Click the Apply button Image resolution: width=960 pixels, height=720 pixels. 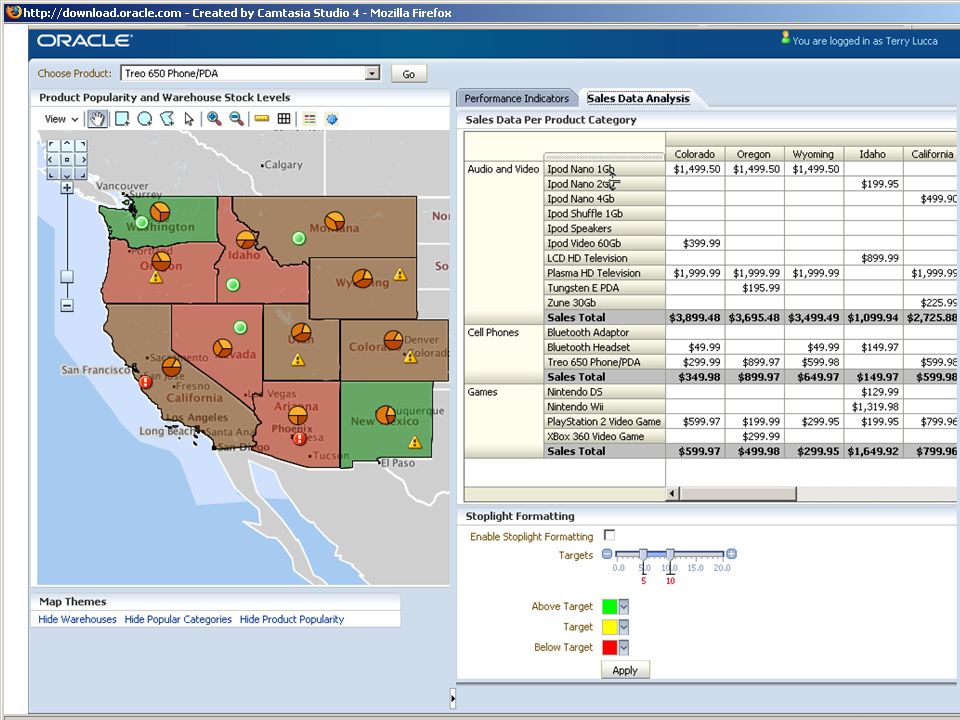coord(625,670)
